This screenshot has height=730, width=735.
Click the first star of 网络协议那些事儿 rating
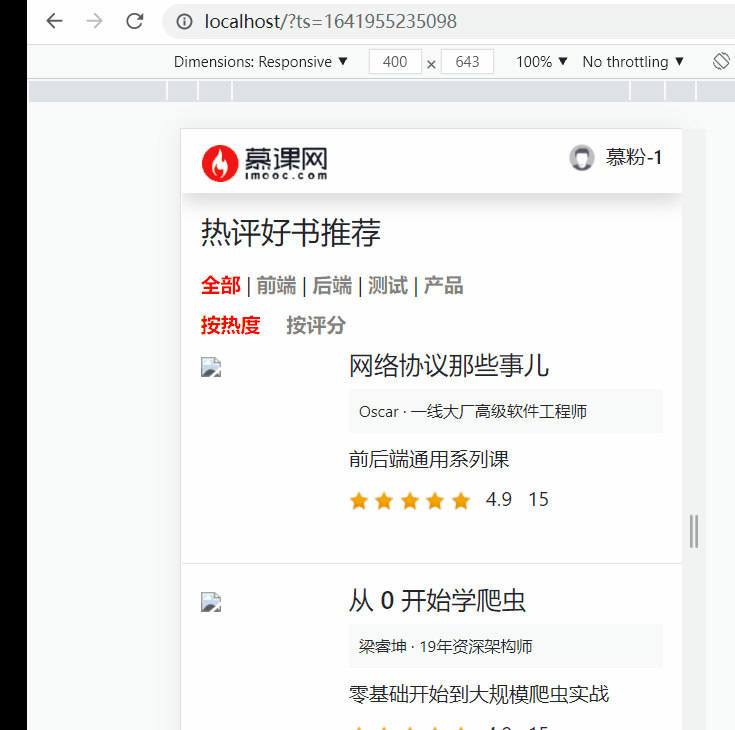click(x=359, y=501)
